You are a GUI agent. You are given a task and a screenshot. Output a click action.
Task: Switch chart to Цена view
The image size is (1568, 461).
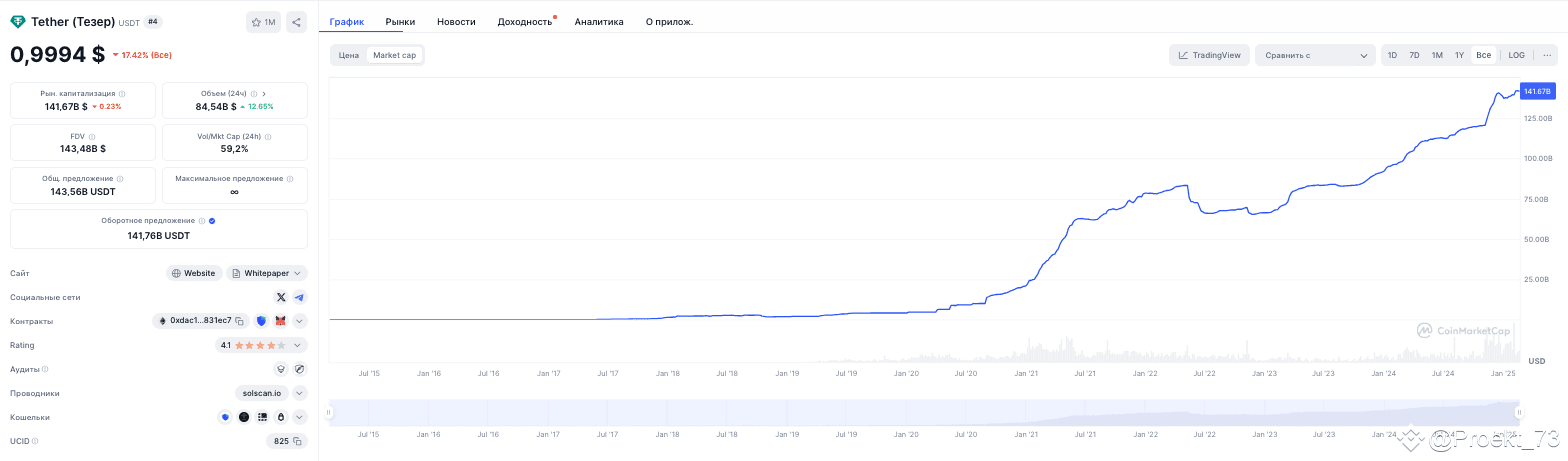pos(349,55)
